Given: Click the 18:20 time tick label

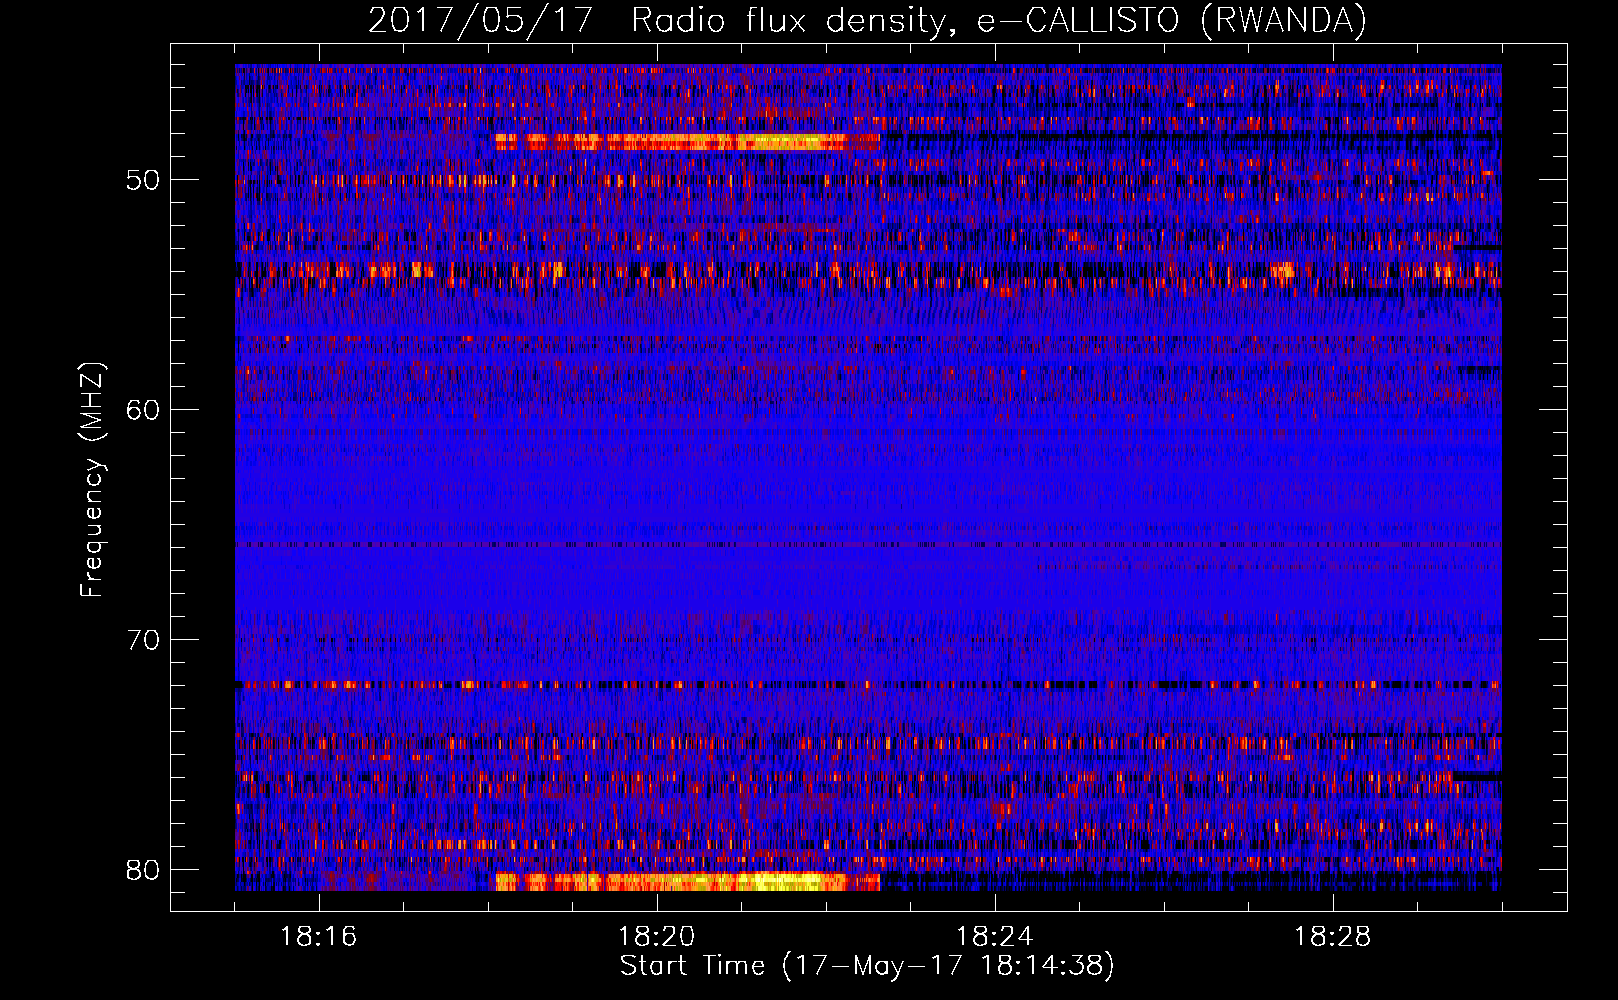Looking at the screenshot, I should point(657,937).
